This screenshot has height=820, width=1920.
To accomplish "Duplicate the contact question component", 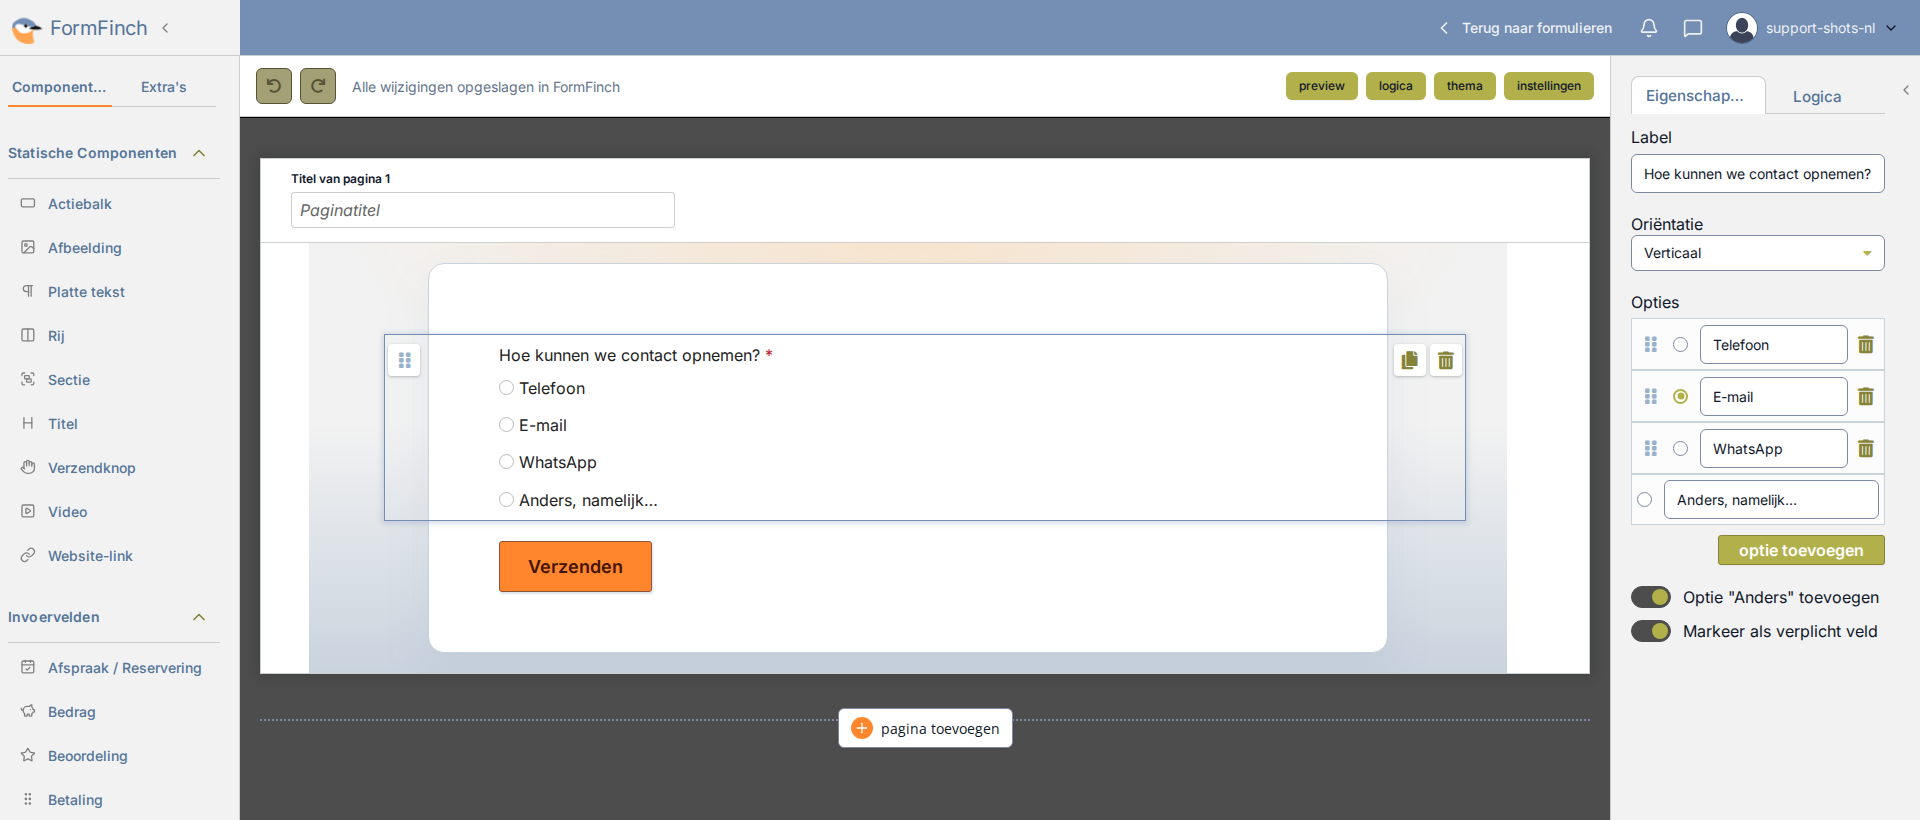I will [x=1410, y=360].
